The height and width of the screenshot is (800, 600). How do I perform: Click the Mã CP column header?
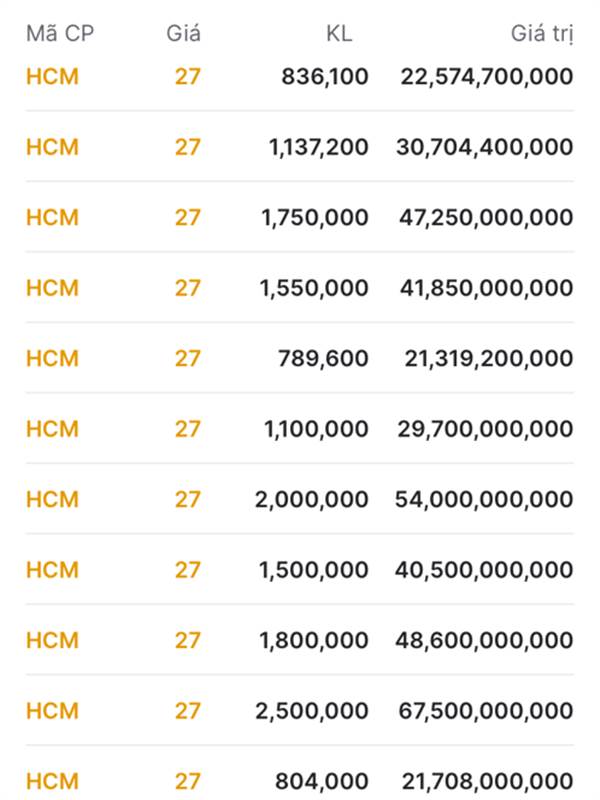[60, 33]
